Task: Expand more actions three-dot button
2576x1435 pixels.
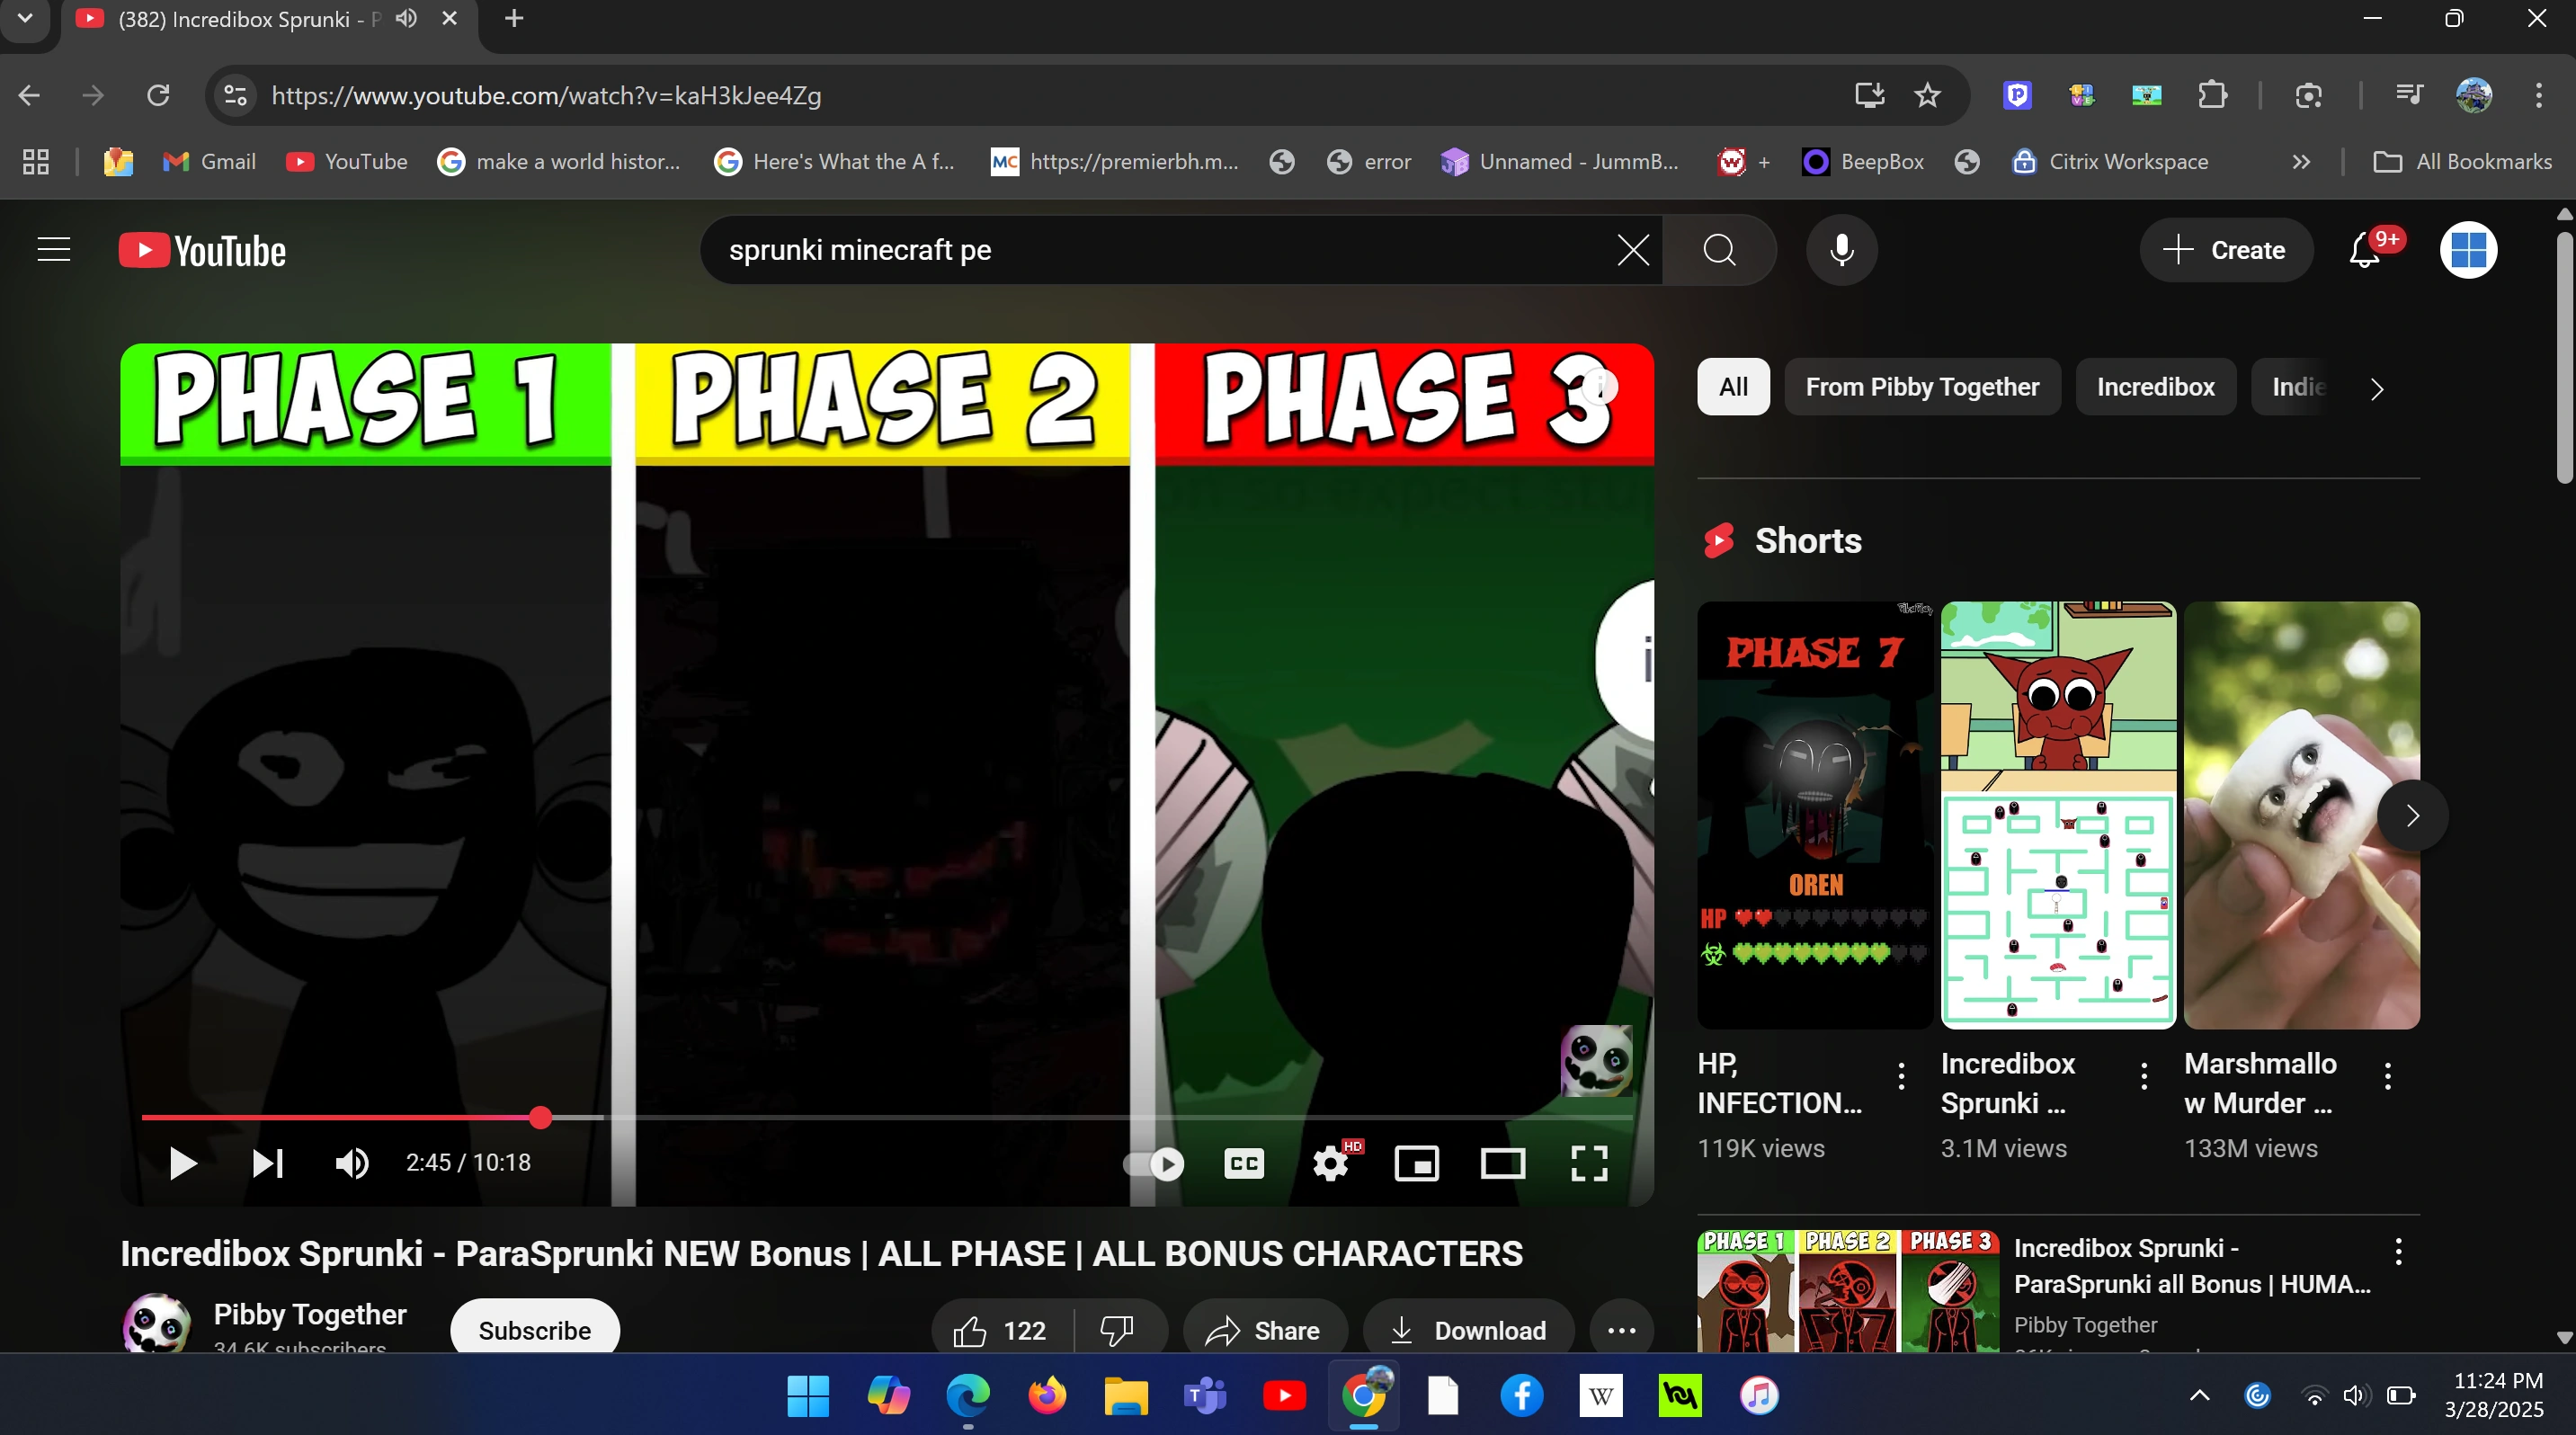Action: [1621, 1330]
